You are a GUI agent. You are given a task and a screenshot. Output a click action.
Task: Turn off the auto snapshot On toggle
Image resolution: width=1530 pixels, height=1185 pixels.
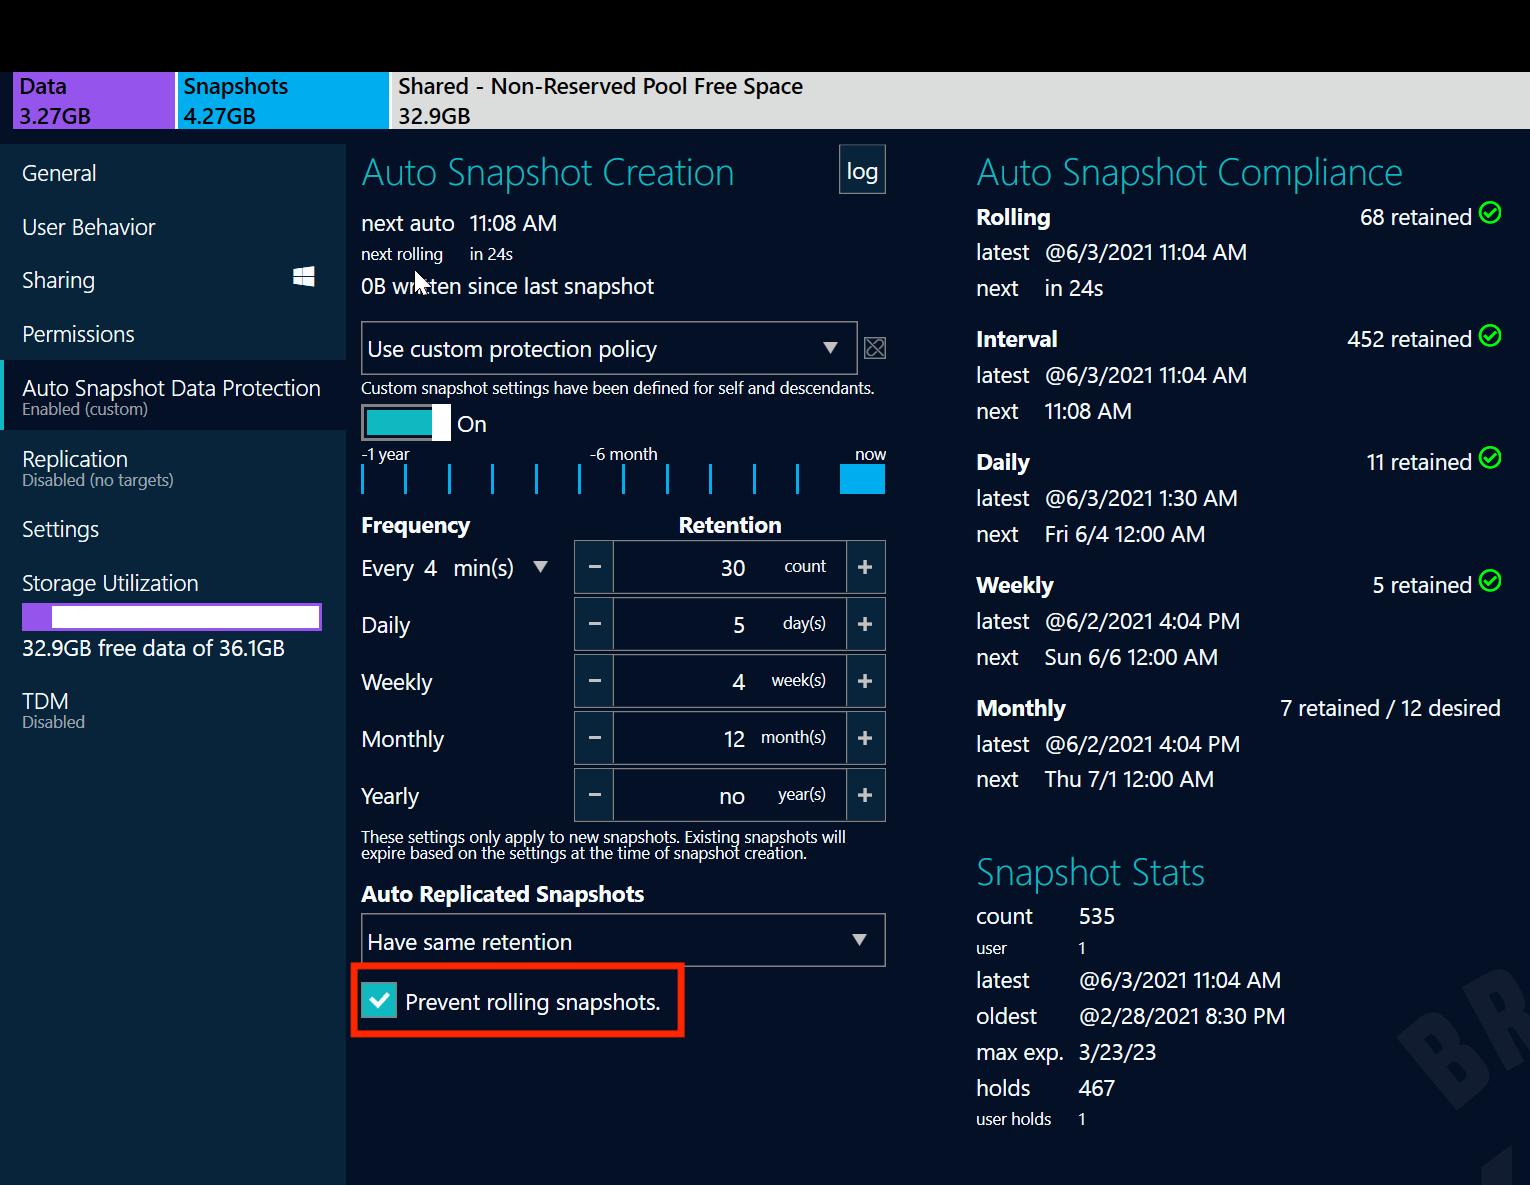click(x=406, y=423)
